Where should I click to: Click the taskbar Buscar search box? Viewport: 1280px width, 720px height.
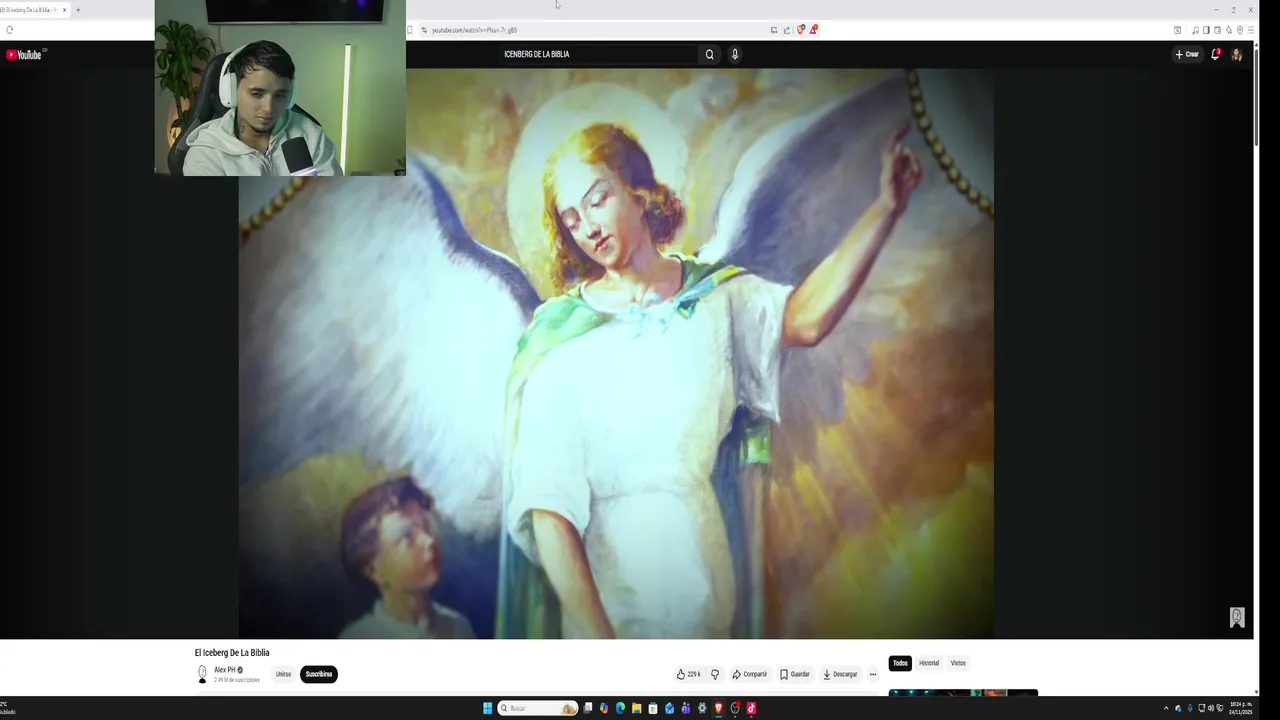click(x=538, y=708)
